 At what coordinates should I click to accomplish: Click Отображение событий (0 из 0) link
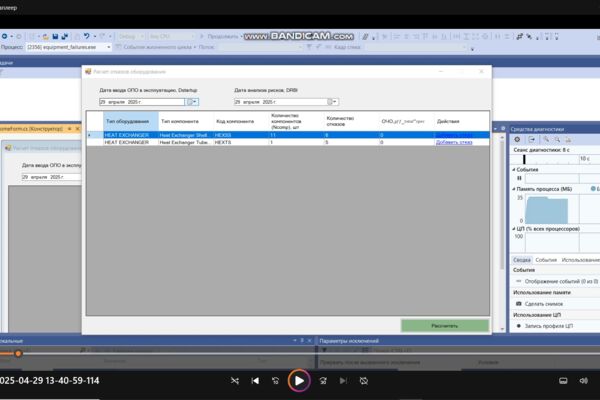561,281
